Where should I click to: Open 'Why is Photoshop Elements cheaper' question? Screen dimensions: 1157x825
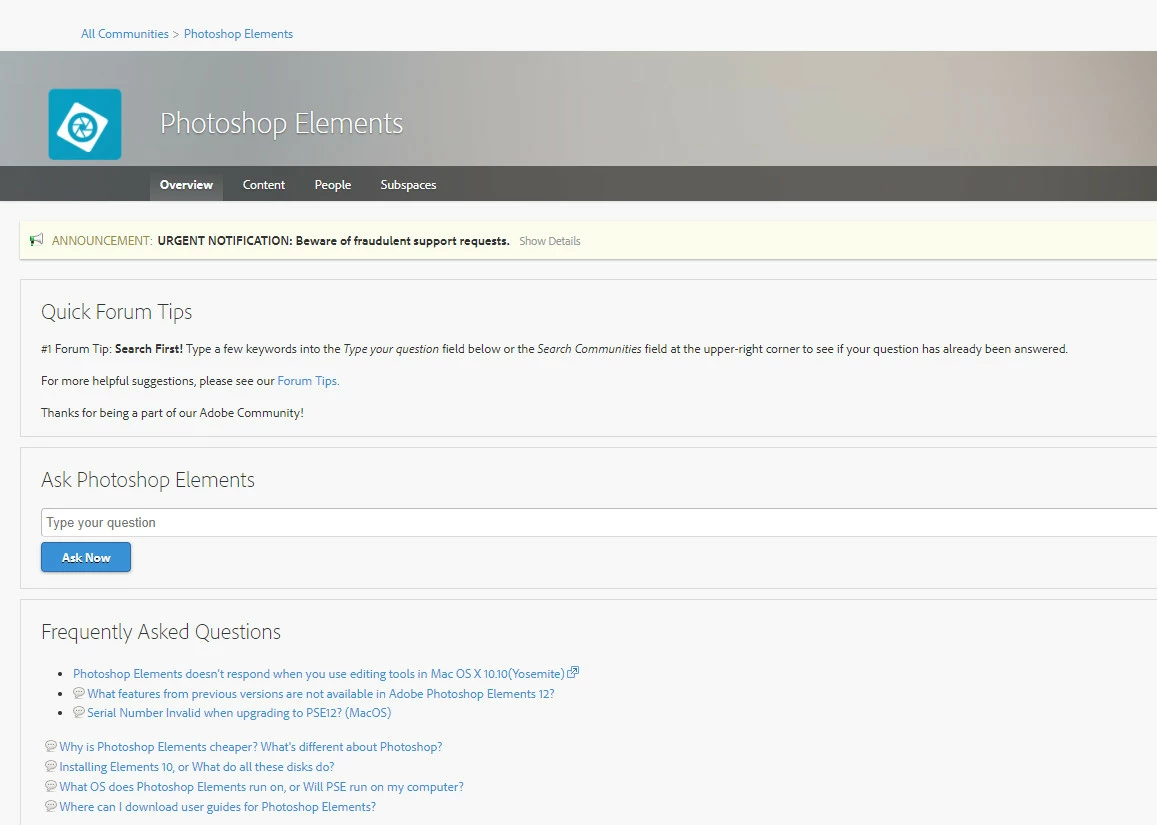[251, 747]
